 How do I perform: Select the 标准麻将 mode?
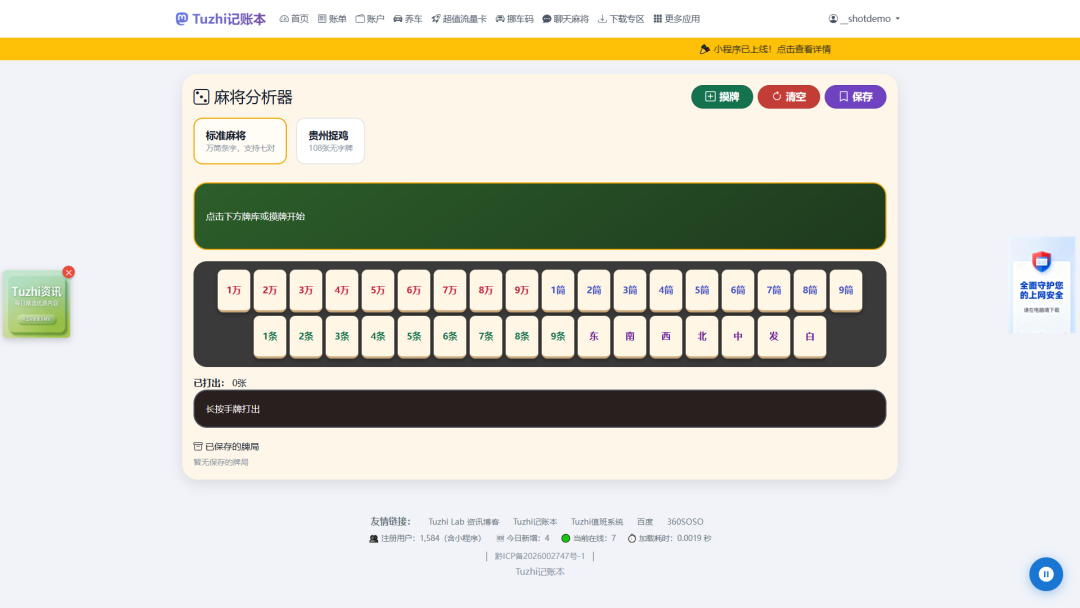pos(240,140)
